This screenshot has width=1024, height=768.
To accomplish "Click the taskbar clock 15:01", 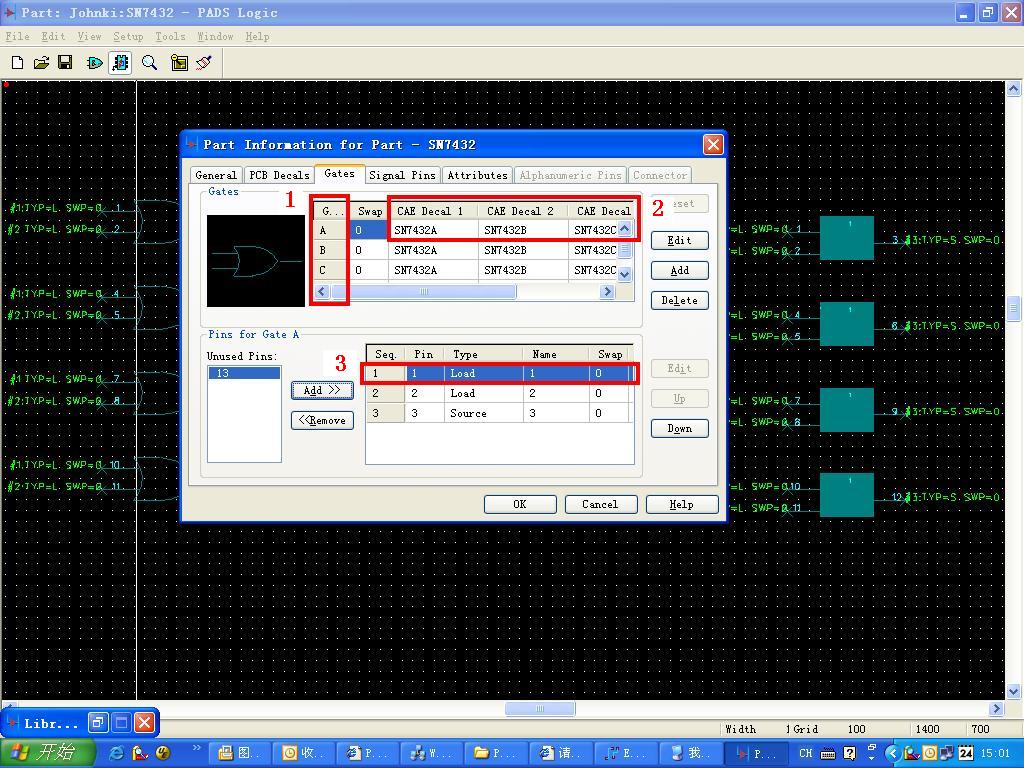I will 995,753.
